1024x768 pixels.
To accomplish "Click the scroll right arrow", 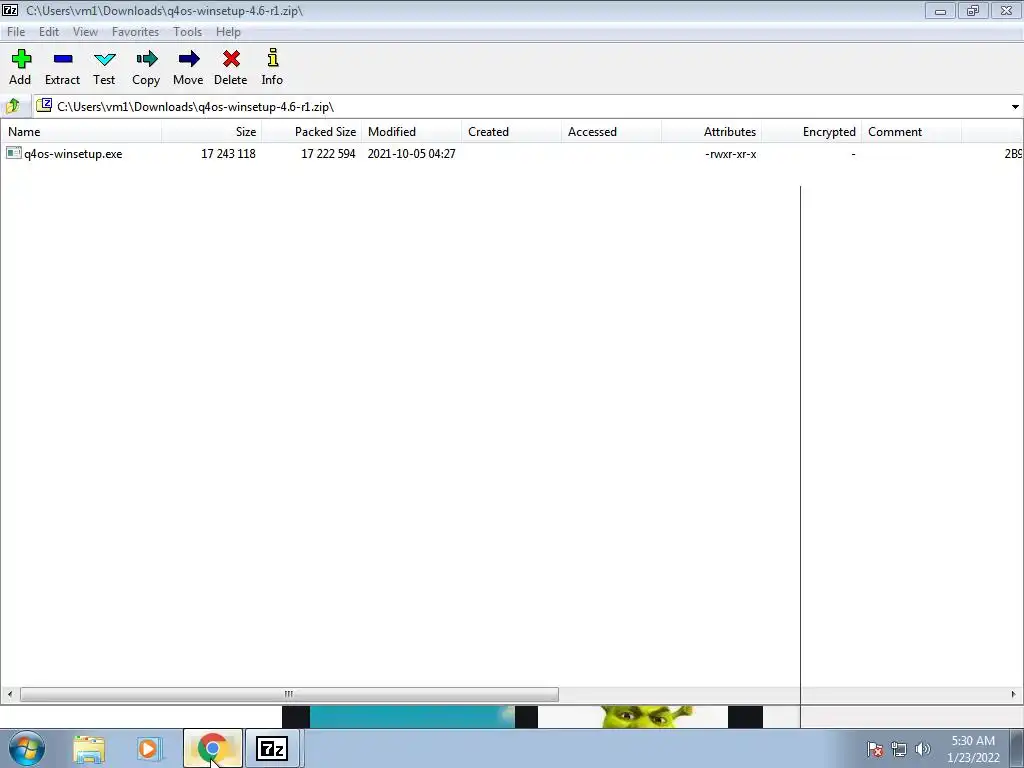I will tap(1014, 694).
